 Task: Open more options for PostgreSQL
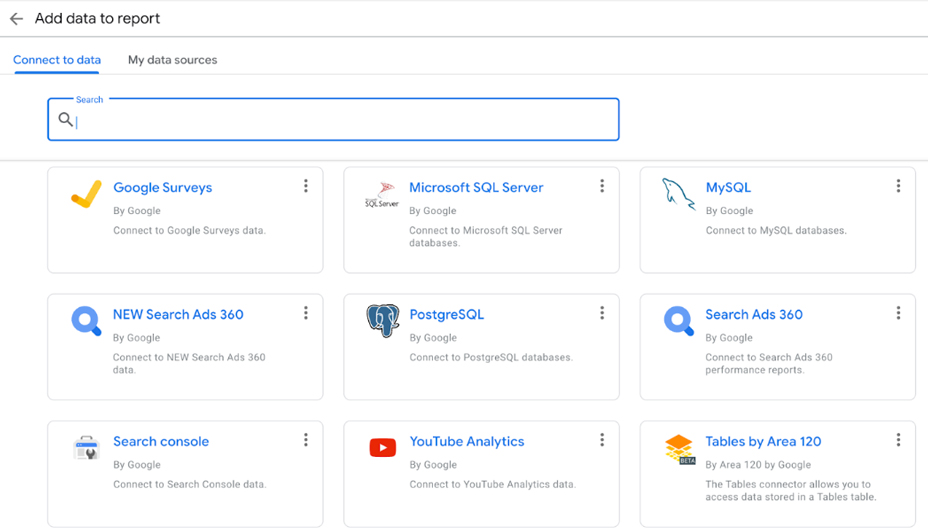[x=602, y=313]
